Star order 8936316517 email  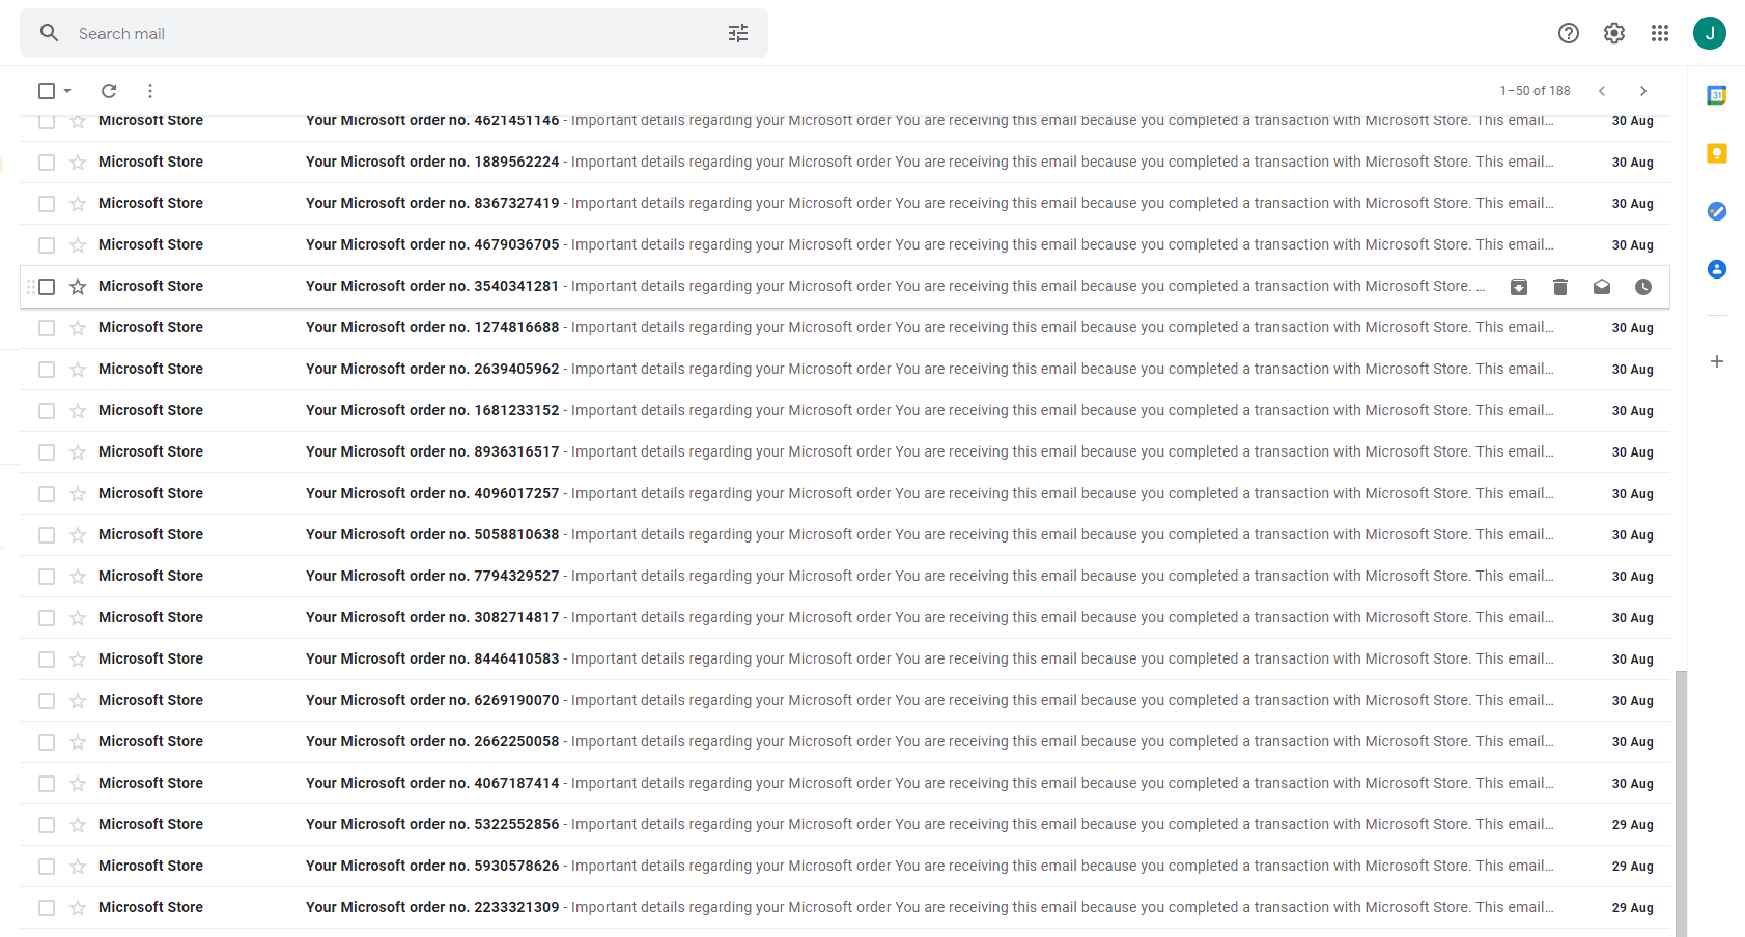coord(78,453)
